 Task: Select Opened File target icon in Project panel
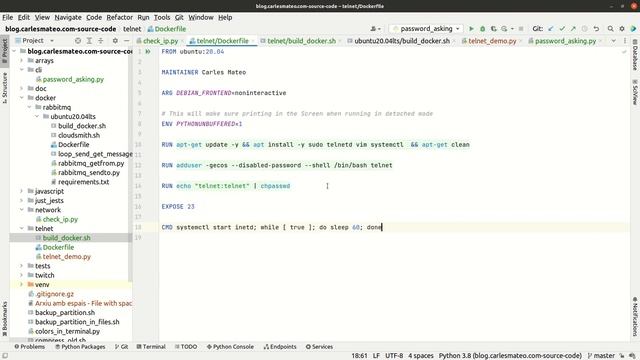point(78,40)
